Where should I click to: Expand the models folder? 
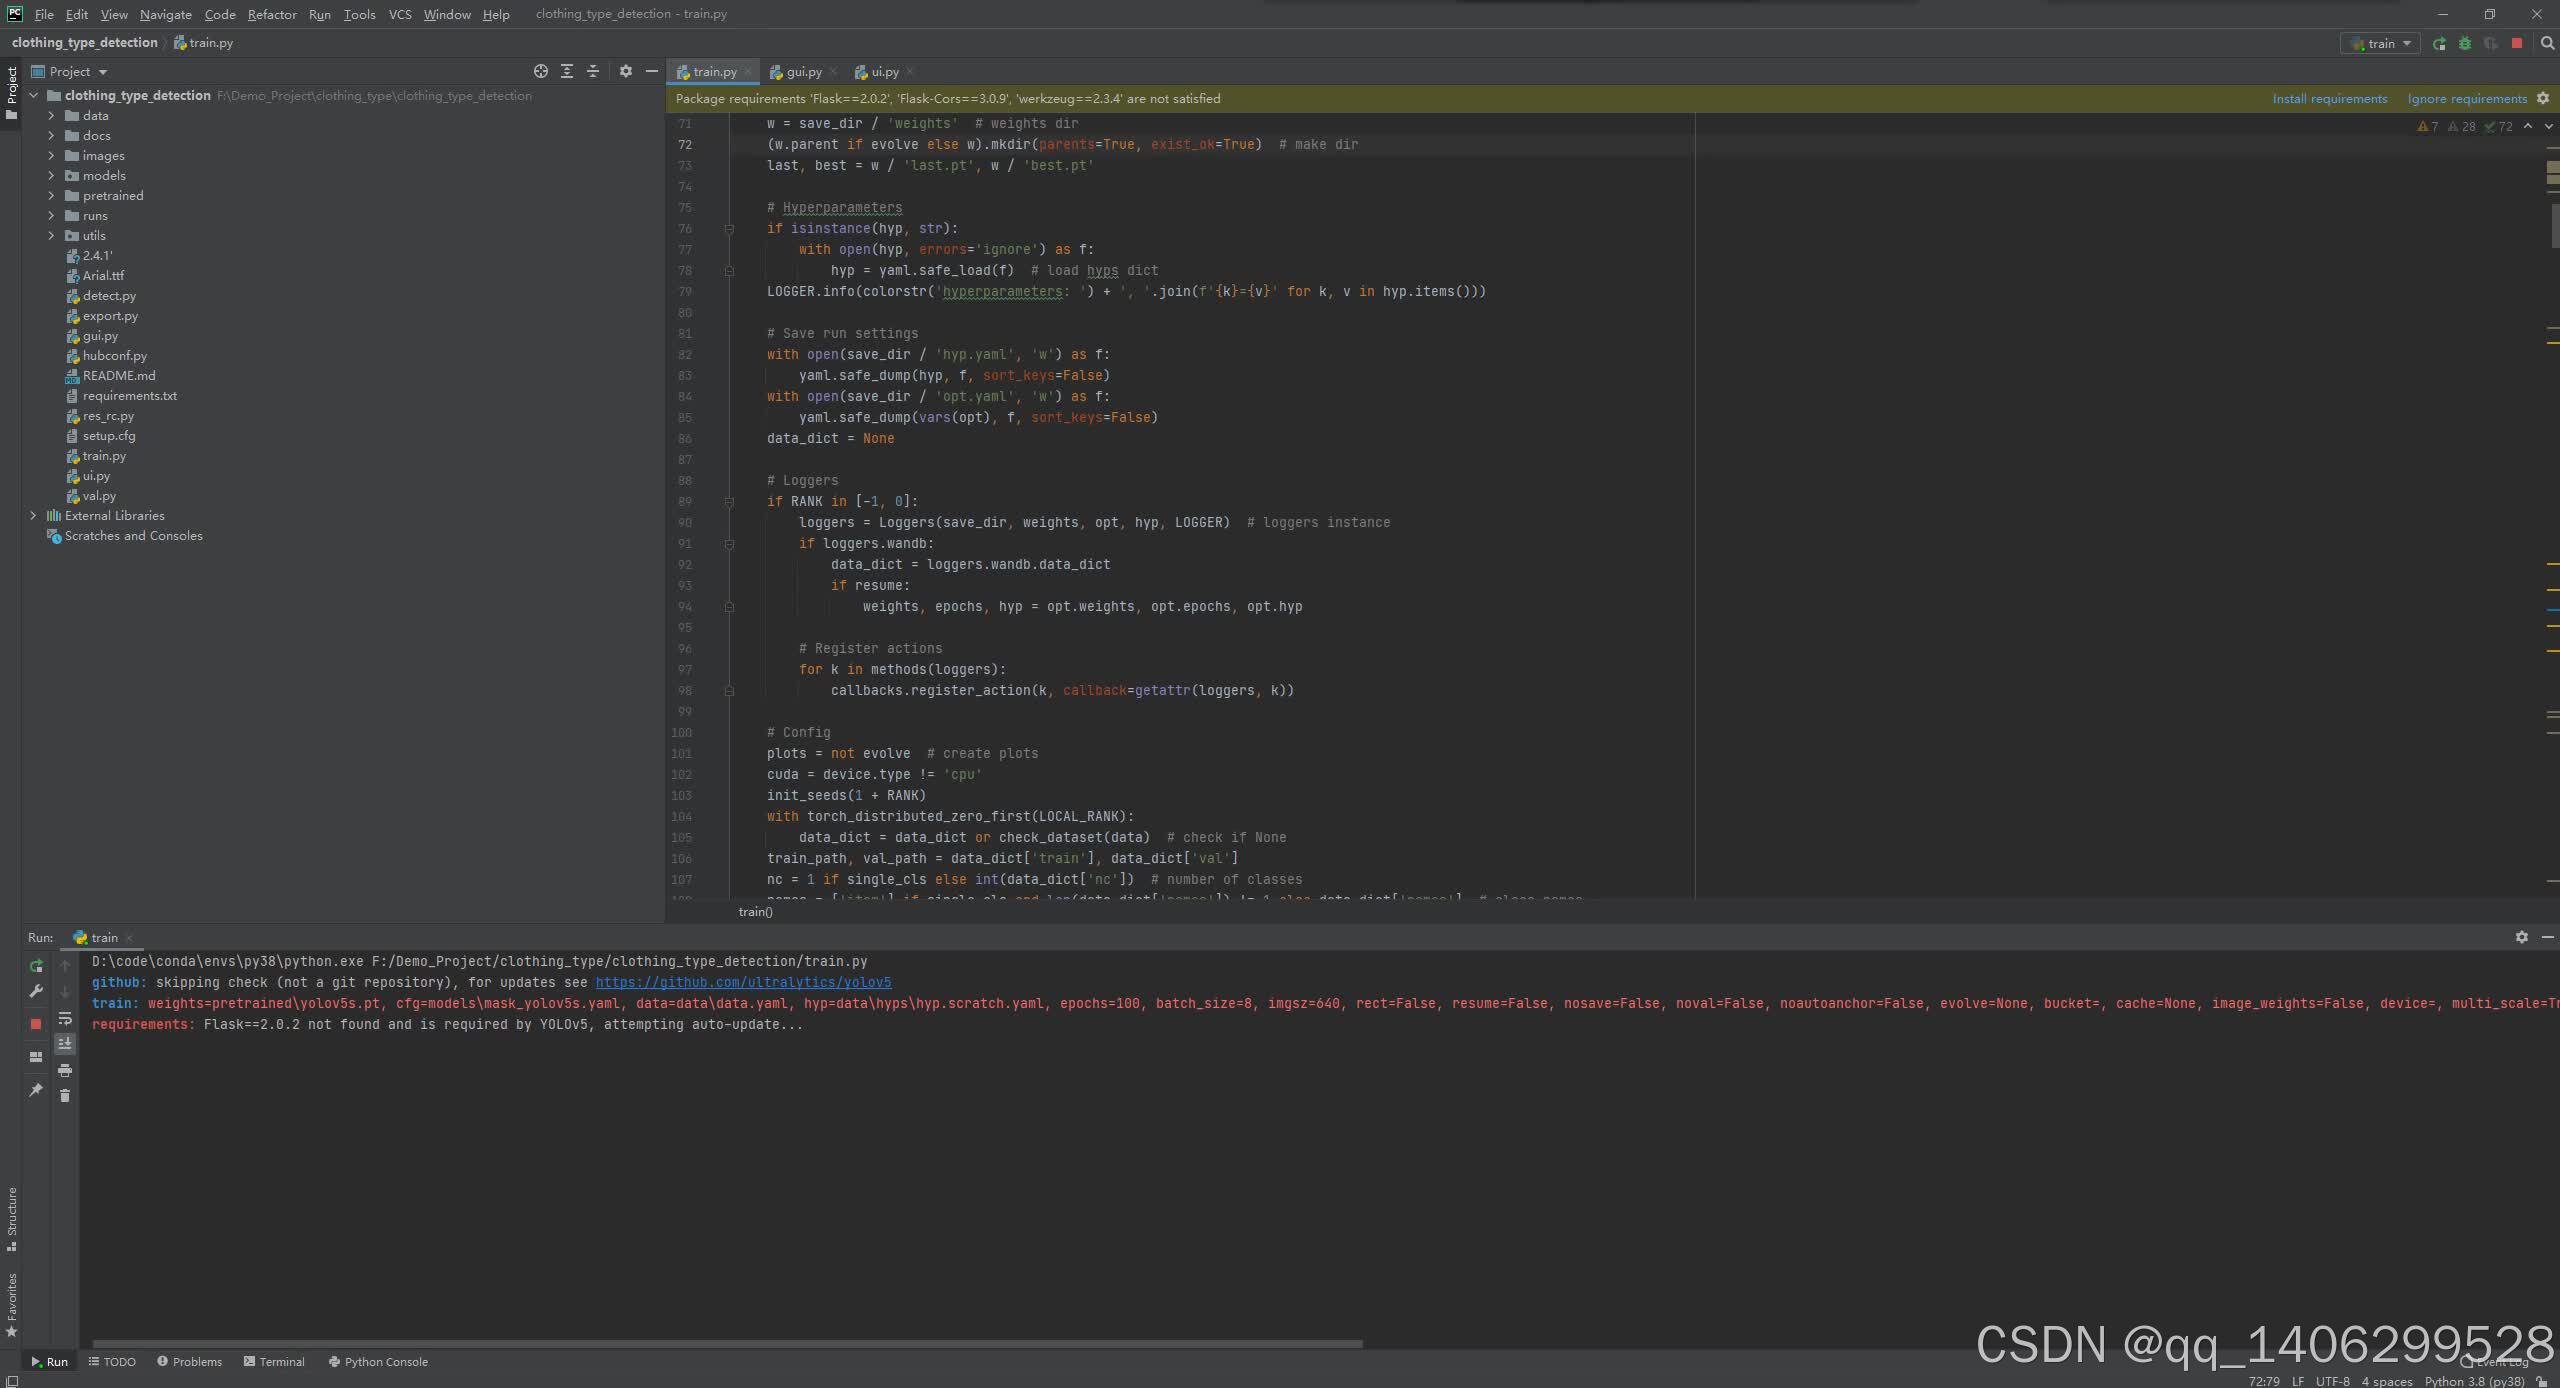point(51,175)
